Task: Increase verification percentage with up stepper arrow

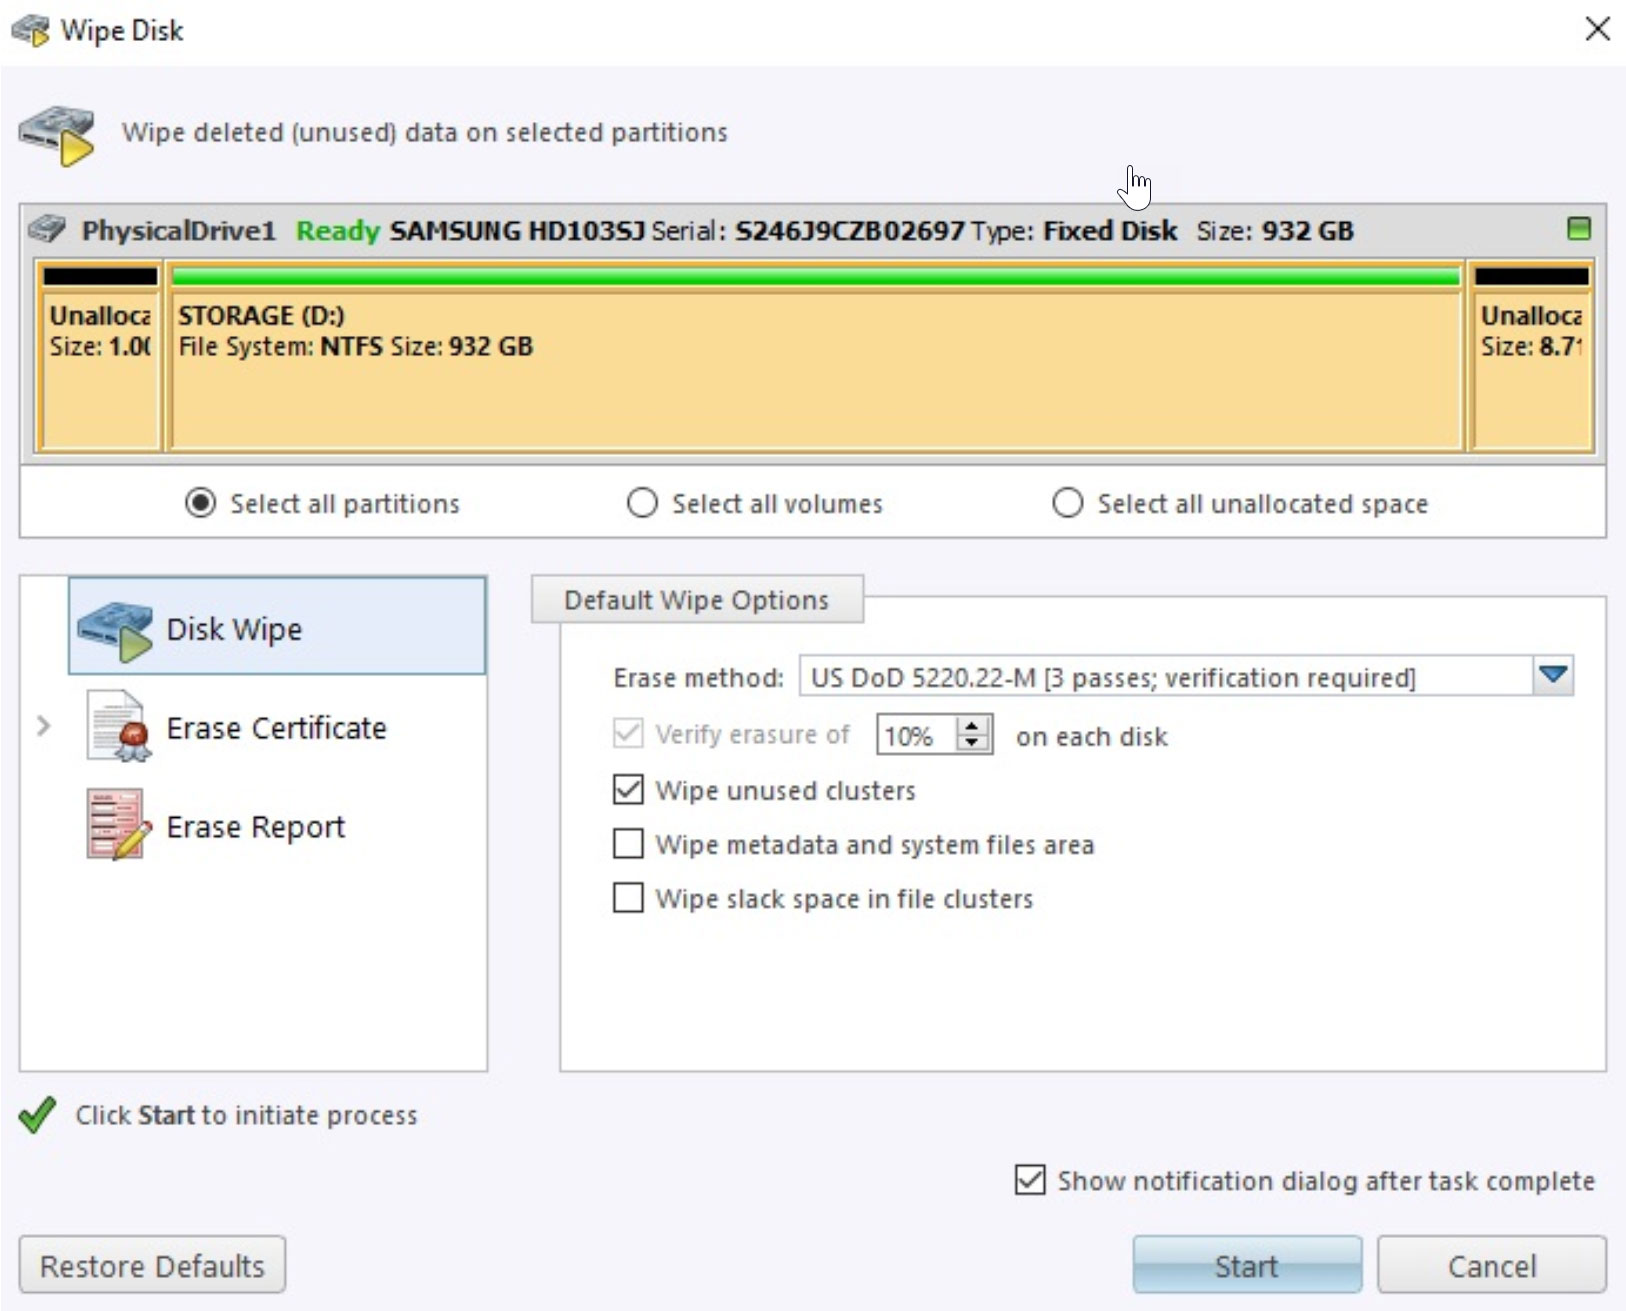Action: [x=972, y=726]
